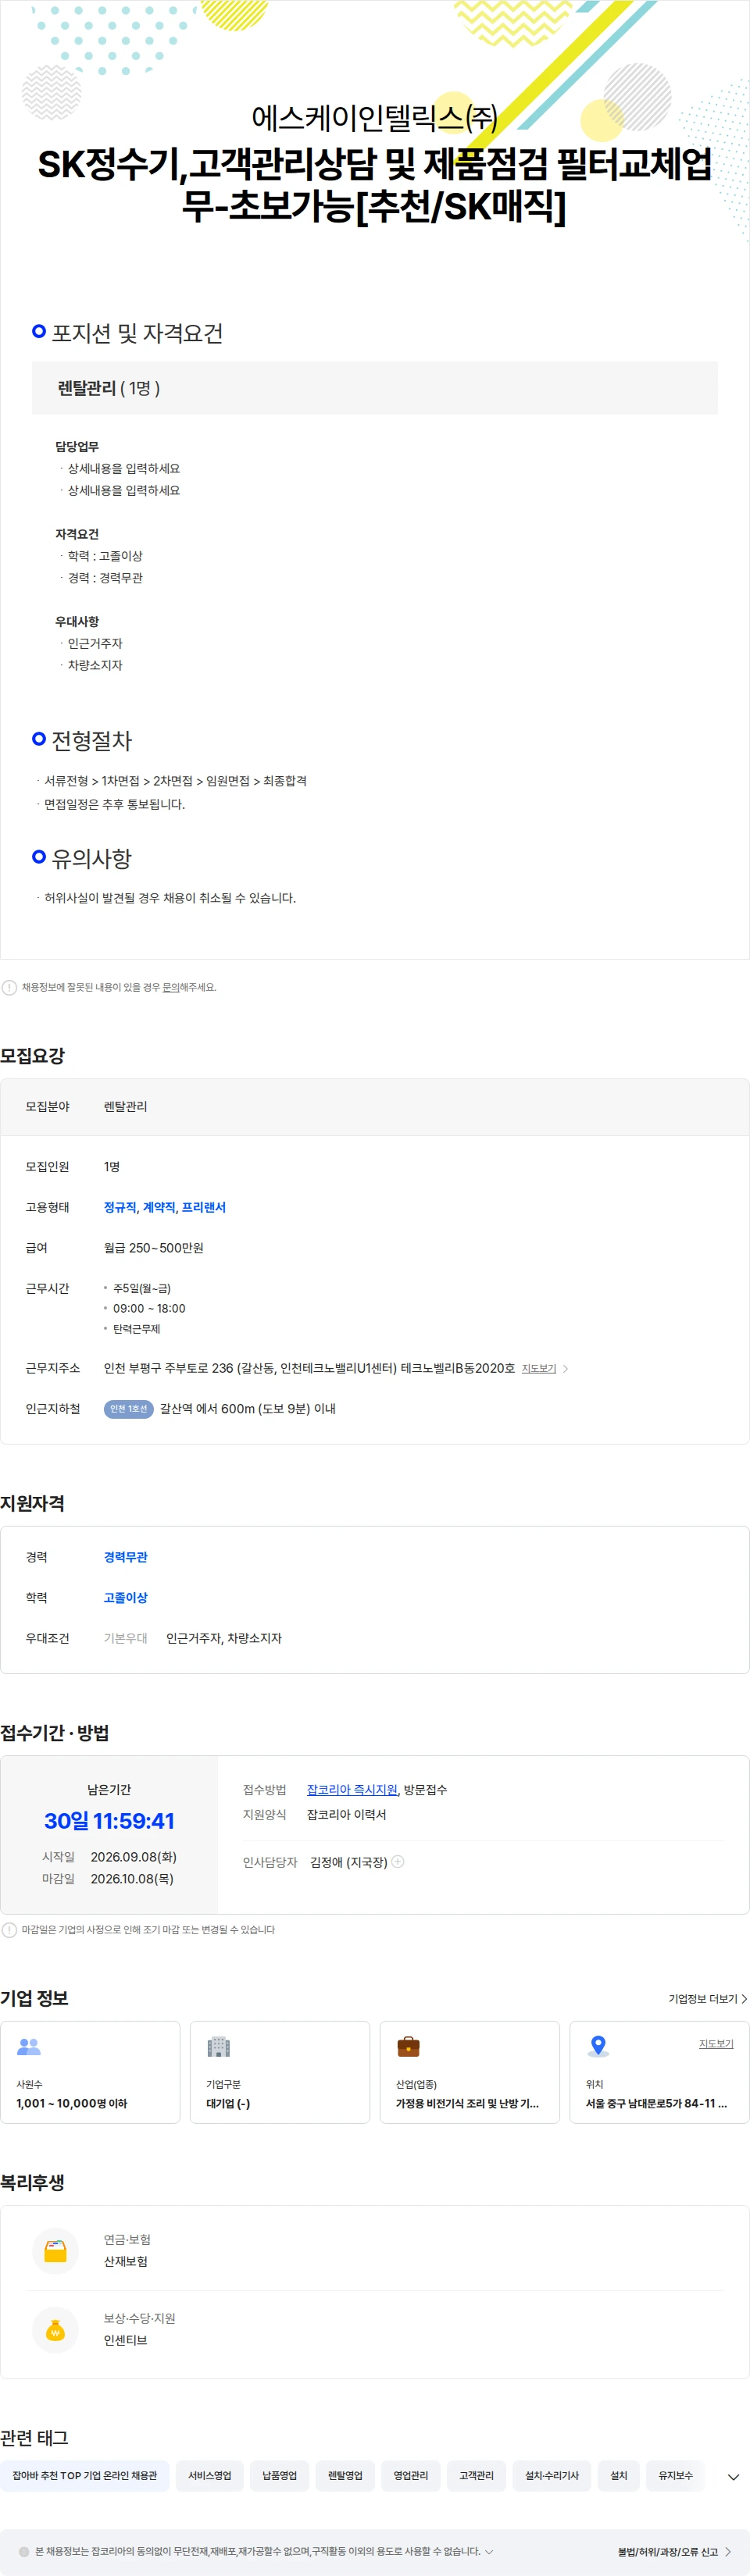The width and height of the screenshot is (750, 2576).
Task: Click the 09:00 ~ 18:00 working hours
Action: (149, 1308)
